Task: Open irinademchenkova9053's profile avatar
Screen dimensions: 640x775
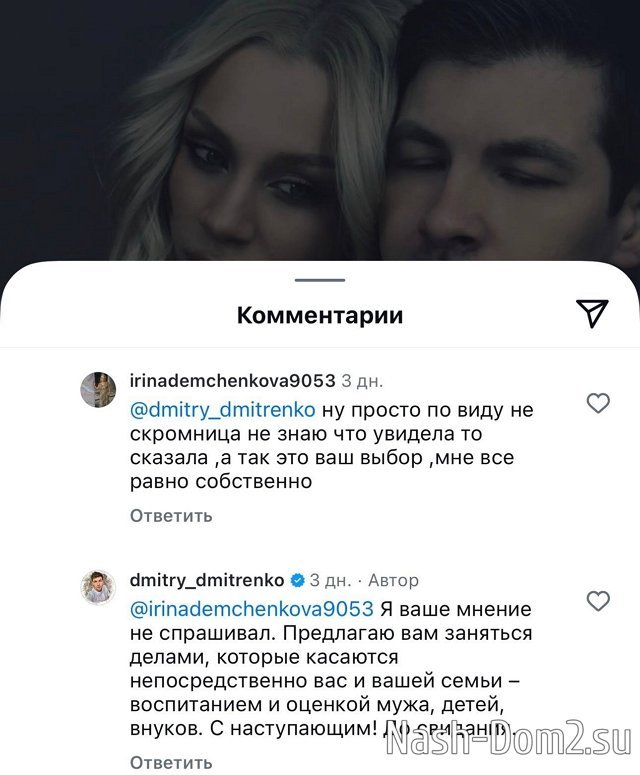Action: [98, 389]
